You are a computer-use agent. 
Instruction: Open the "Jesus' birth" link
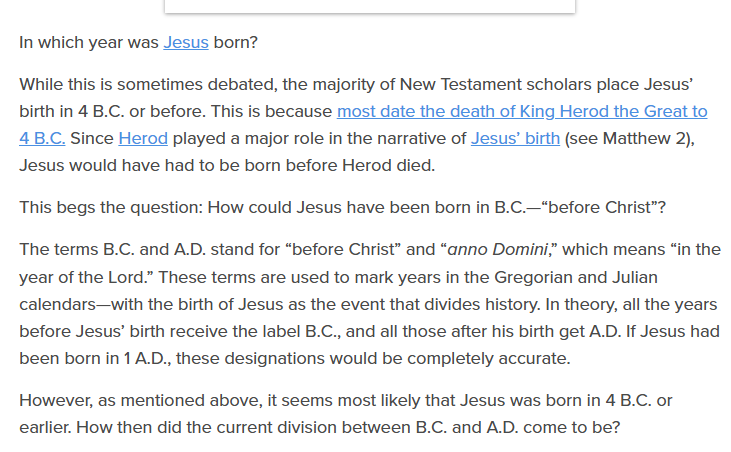coord(515,138)
